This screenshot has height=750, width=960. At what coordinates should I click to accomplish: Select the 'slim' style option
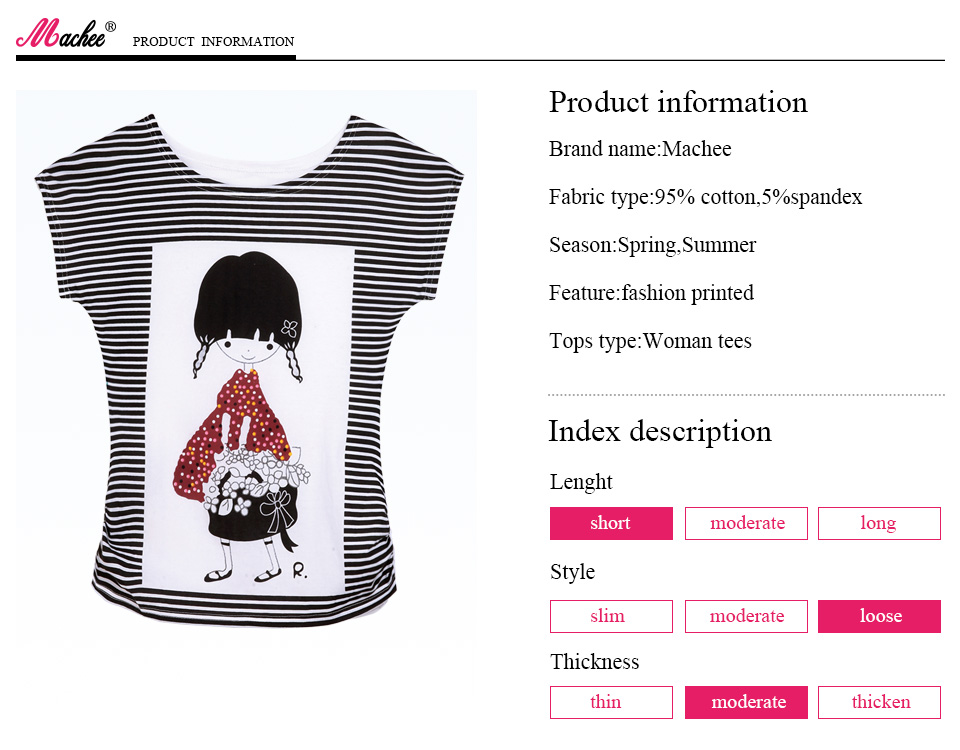point(611,616)
